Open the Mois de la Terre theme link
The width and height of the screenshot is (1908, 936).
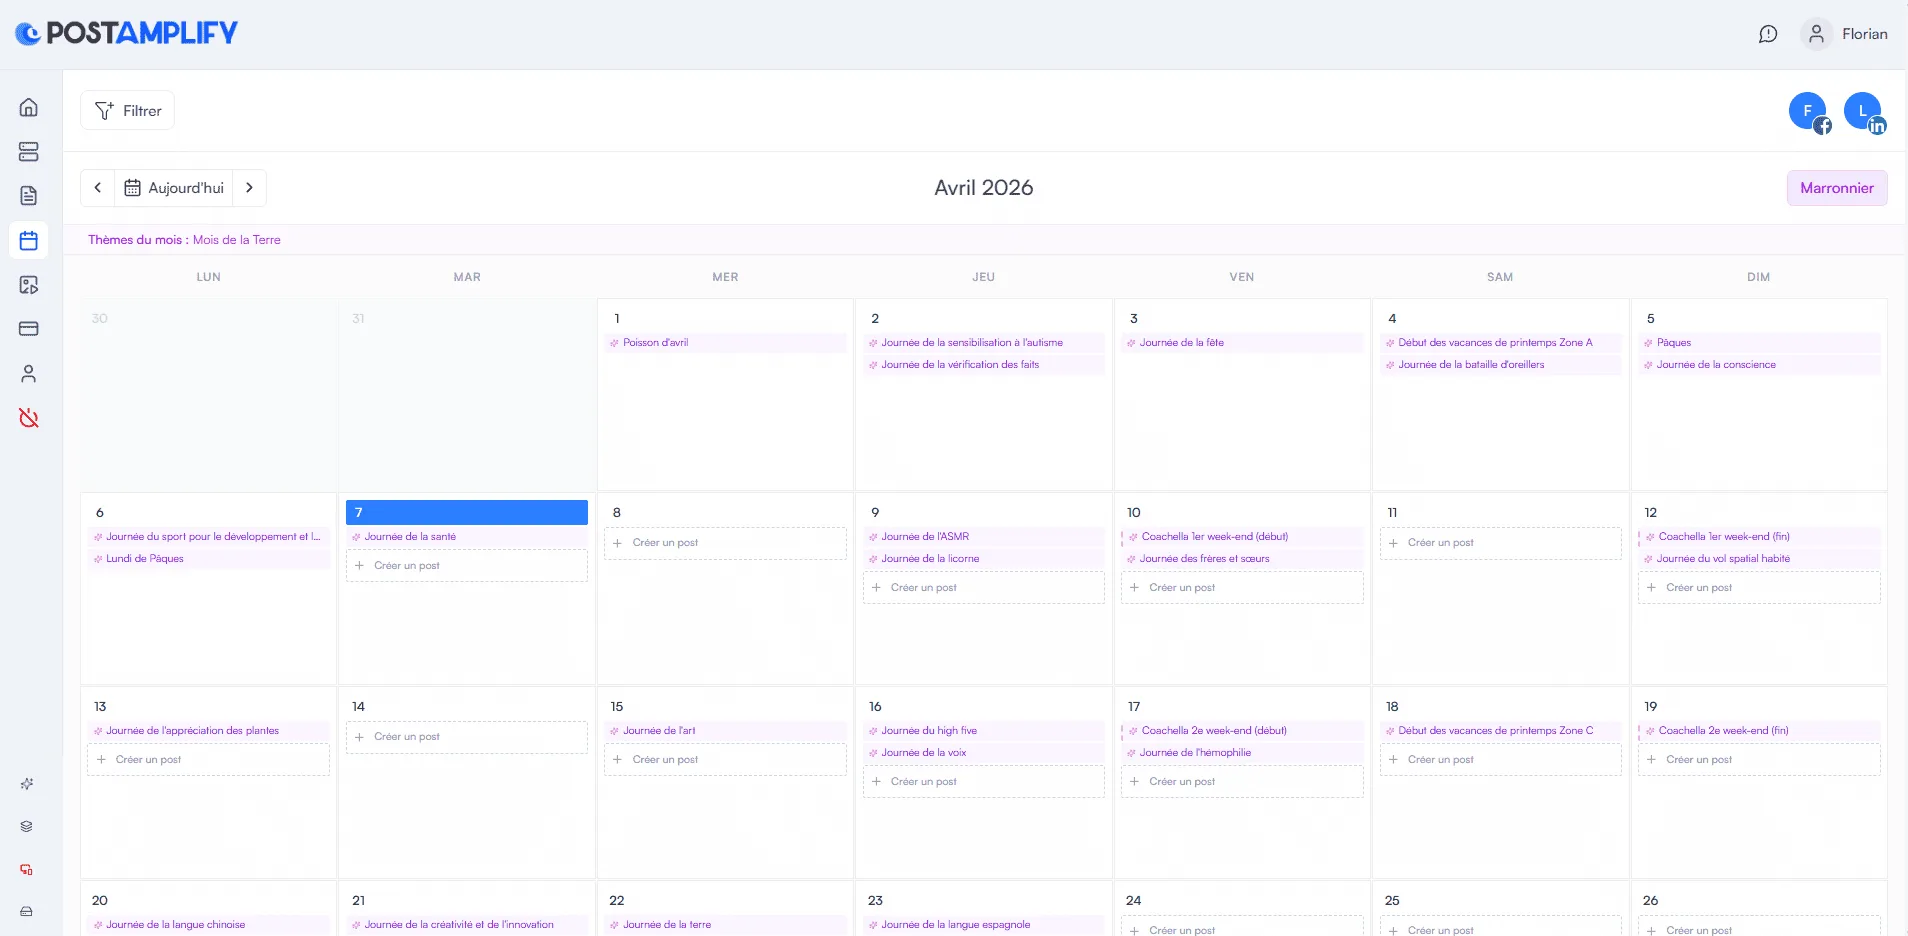(x=237, y=240)
